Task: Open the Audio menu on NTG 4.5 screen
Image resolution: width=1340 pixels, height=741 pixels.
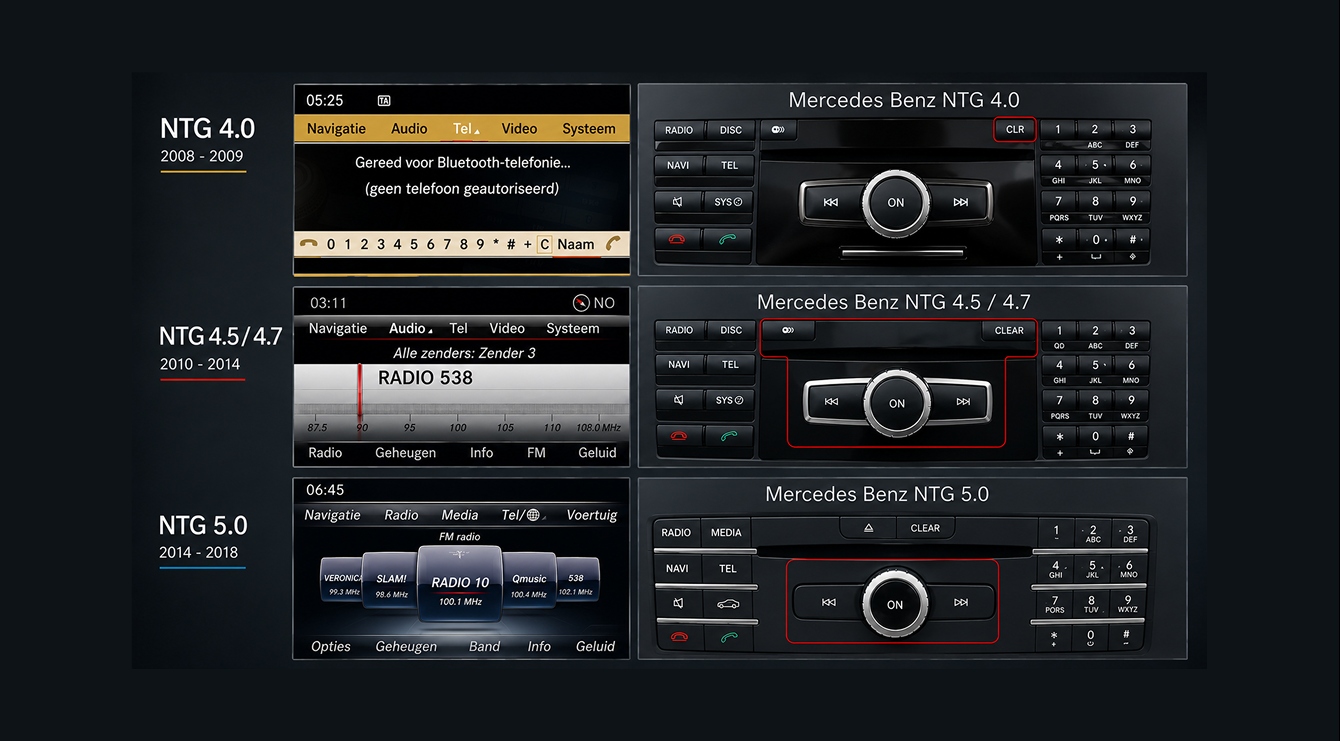Action: tap(410, 328)
